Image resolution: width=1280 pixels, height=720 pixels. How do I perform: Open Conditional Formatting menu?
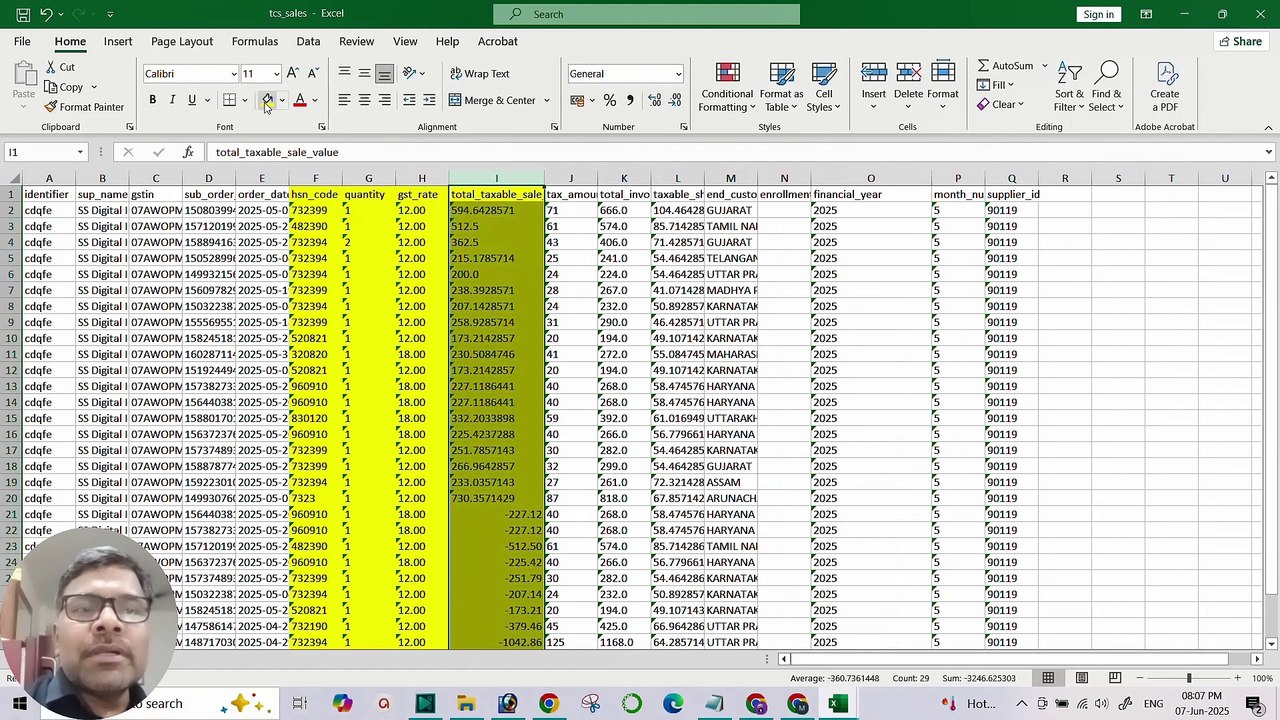[727, 88]
